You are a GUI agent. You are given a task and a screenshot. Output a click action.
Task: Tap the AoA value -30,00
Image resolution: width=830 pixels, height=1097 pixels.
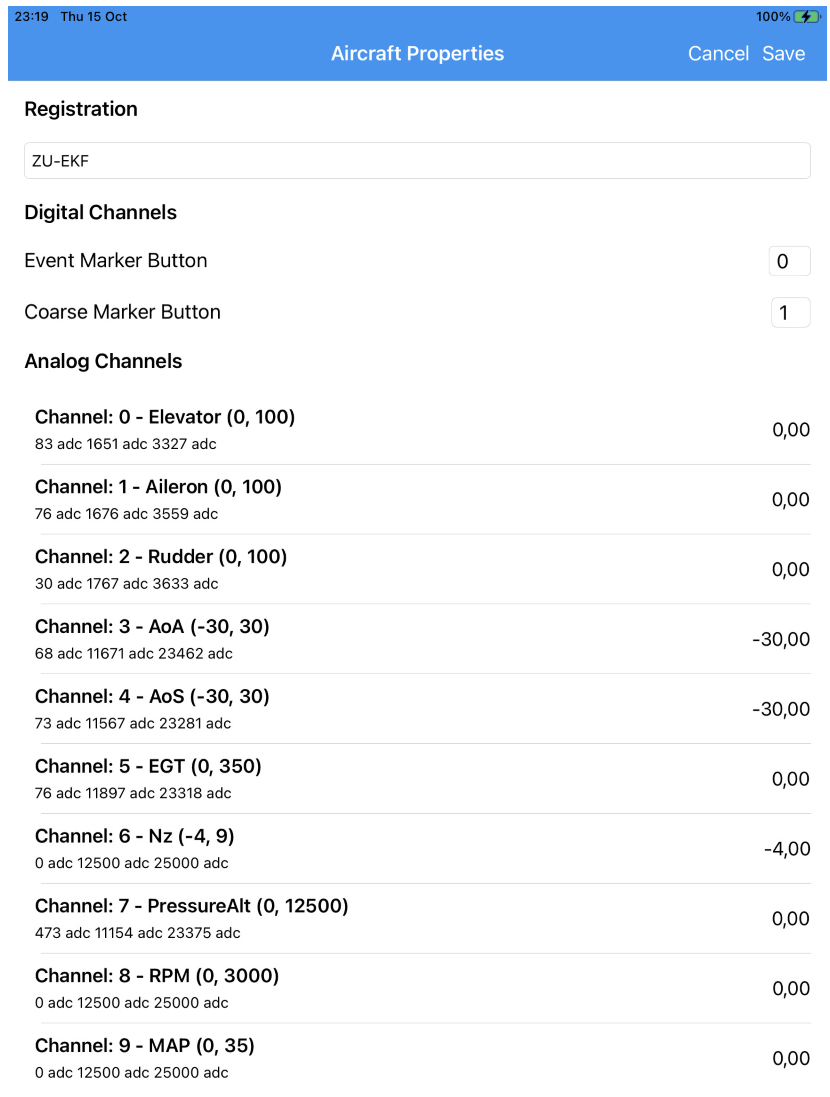point(781,639)
